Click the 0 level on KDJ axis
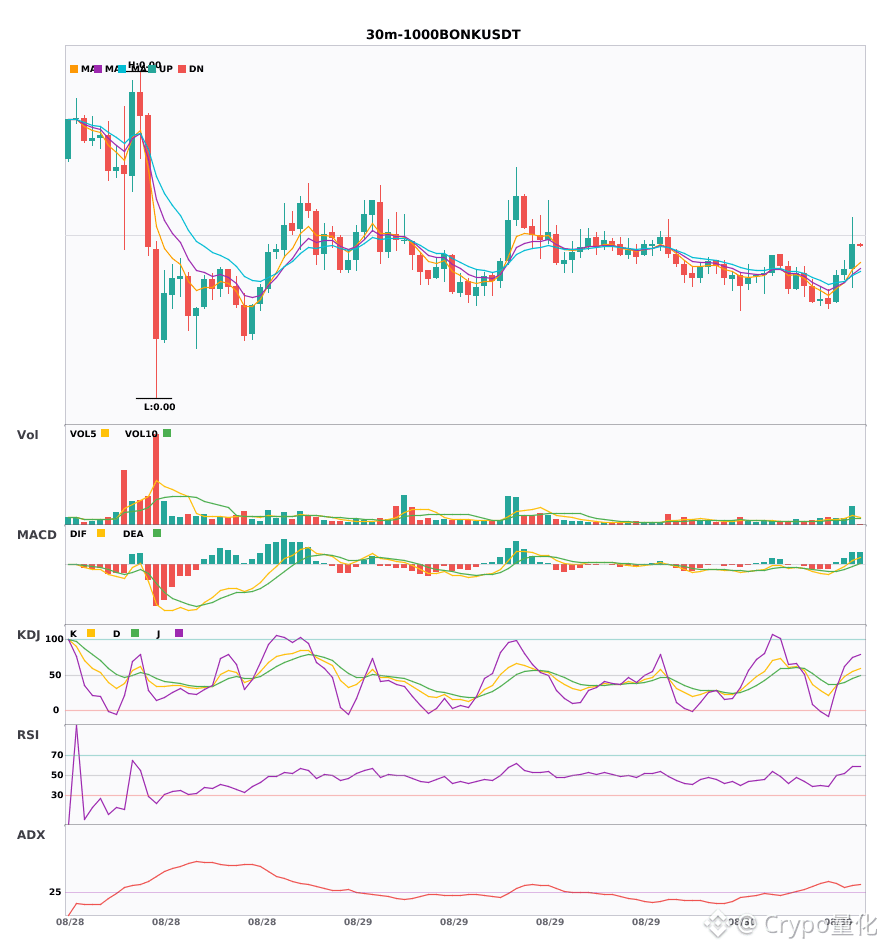Image resolution: width=885 pixels, height=950 pixels. [x=56, y=710]
